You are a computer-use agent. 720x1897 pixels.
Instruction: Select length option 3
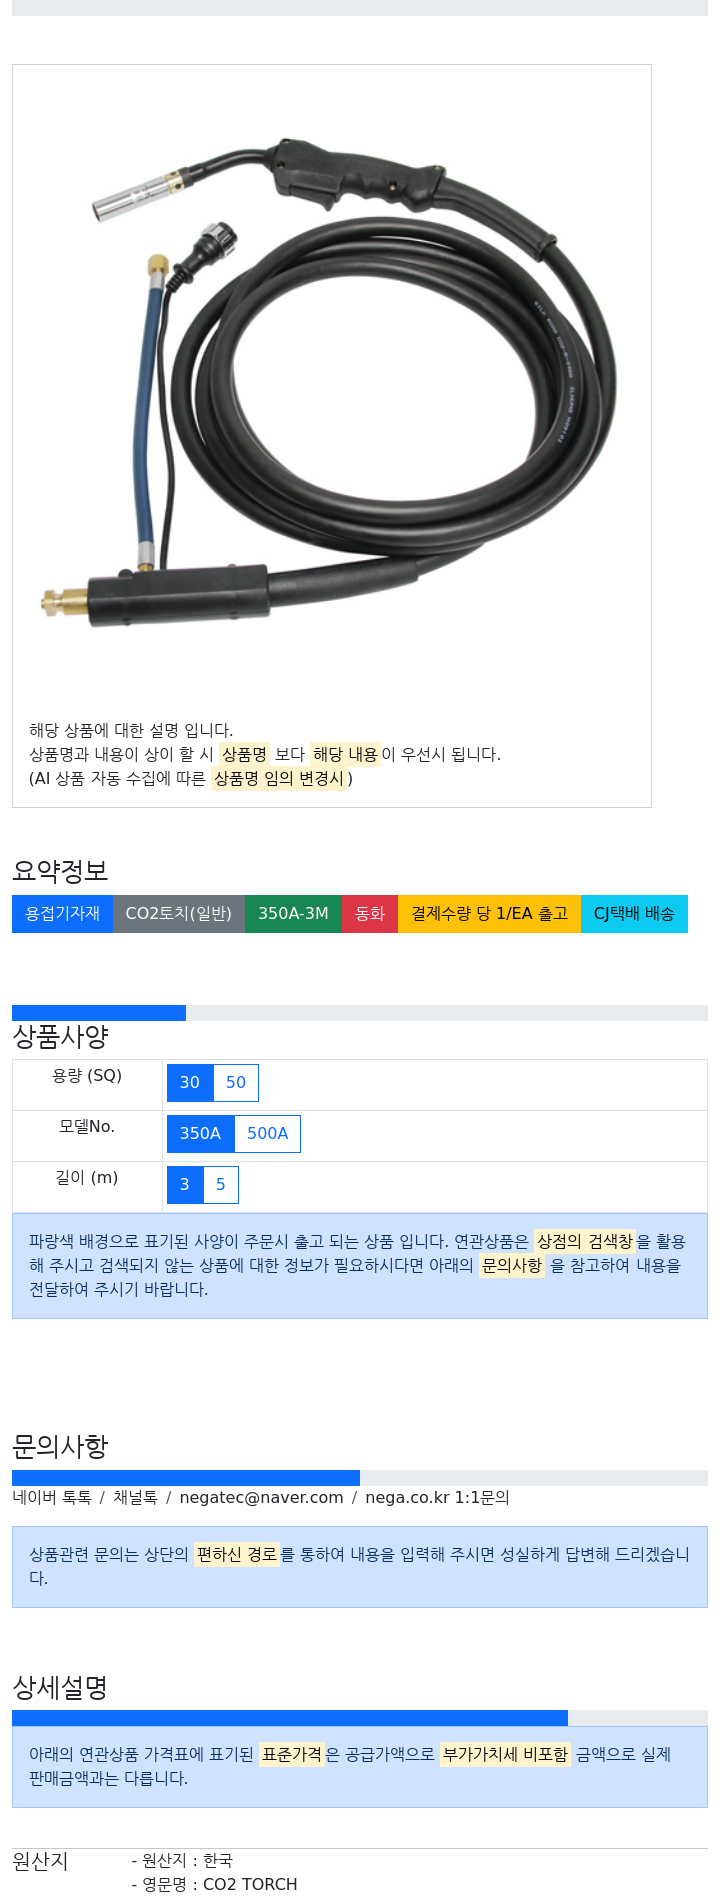[x=185, y=1185]
